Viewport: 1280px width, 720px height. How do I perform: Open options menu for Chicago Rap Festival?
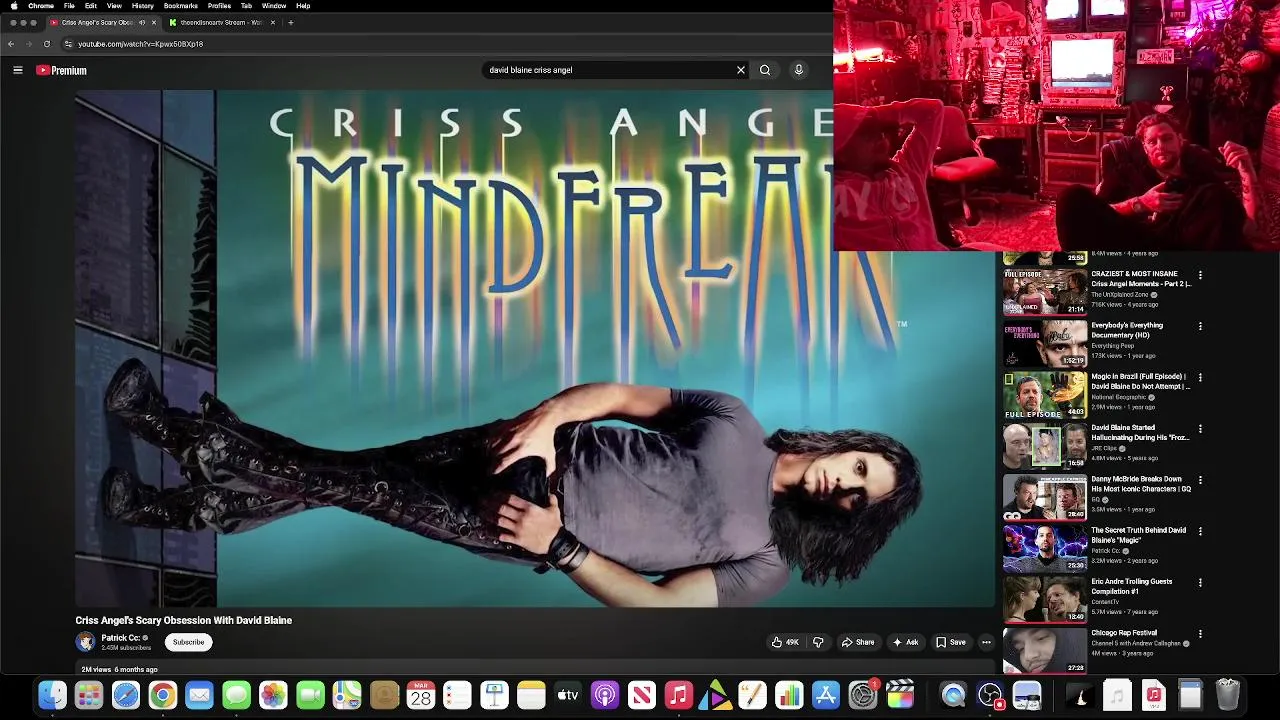(x=1200, y=634)
